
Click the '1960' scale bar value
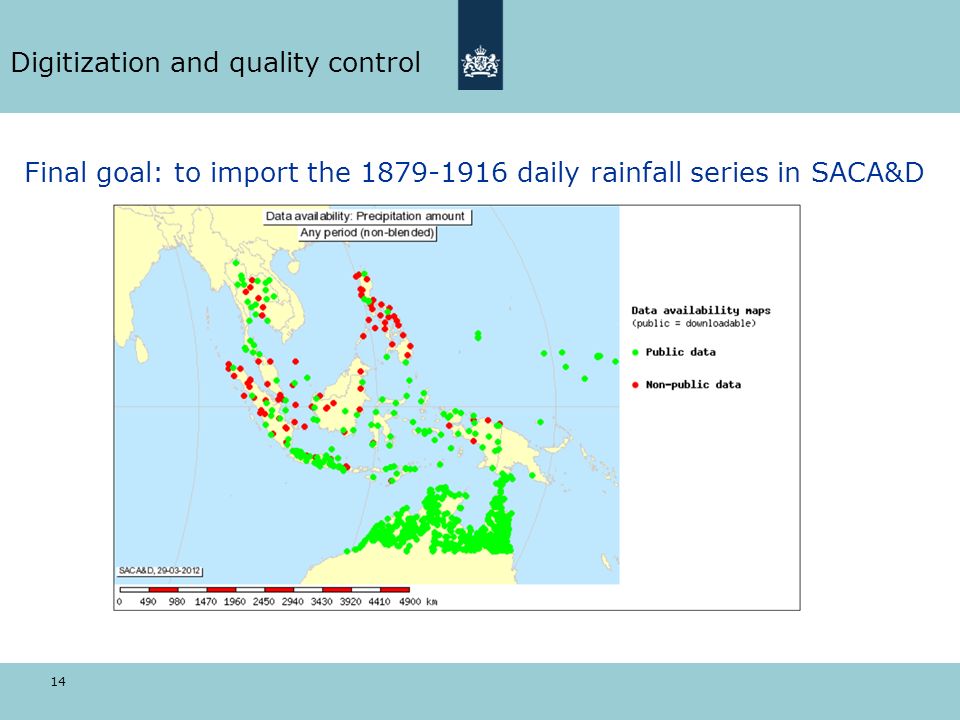point(234,602)
